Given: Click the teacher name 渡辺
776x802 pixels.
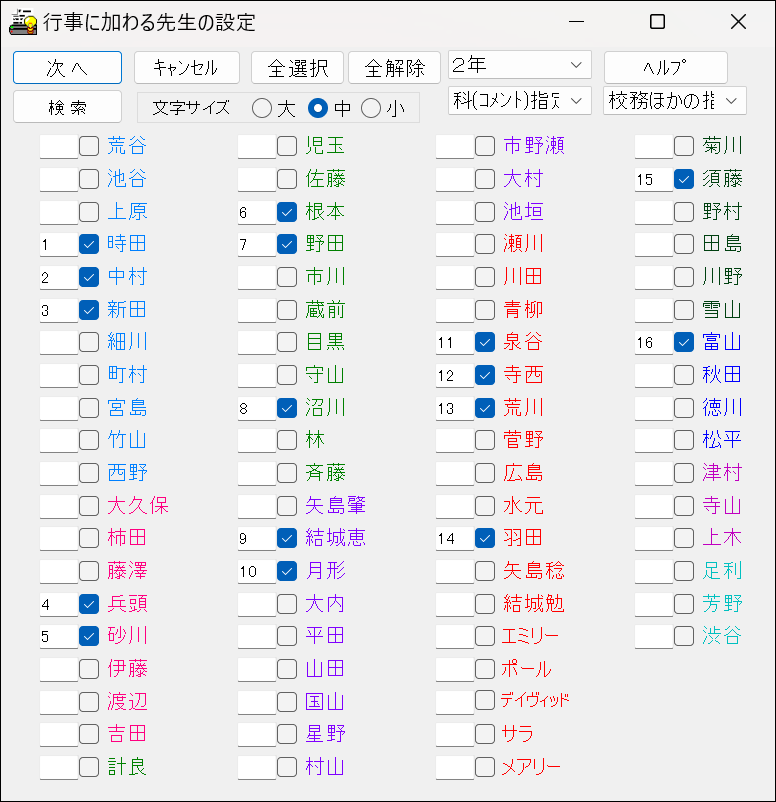Looking at the screenshot, I should [127, 702].
